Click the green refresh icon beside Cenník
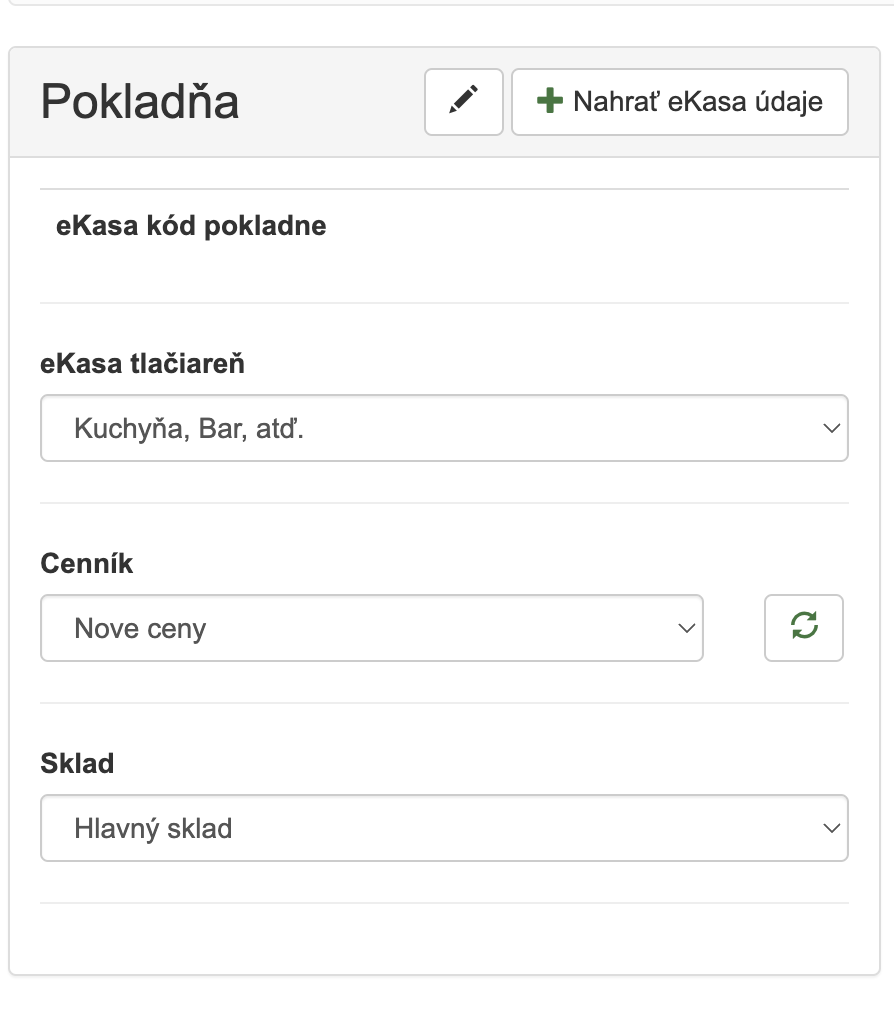This screenshot has width=894, height=1020. pyautogui.click(x=803, y=627)
